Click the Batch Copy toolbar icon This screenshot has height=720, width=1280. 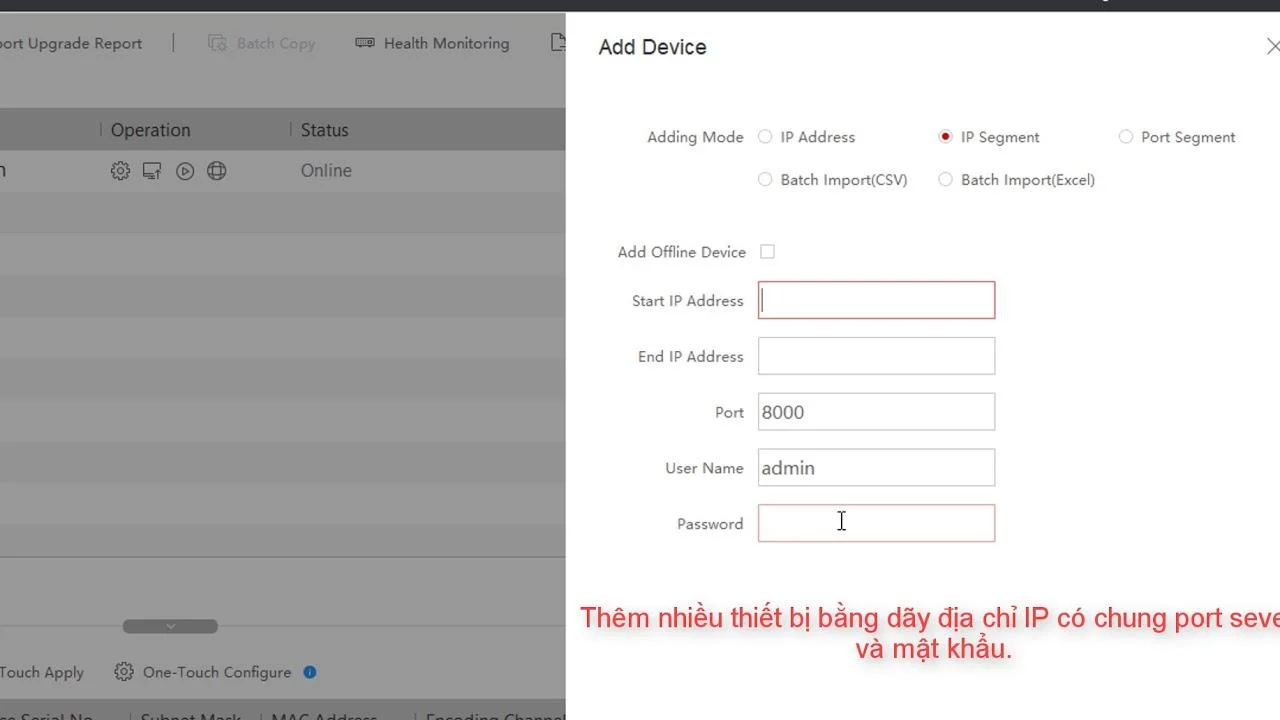(x=217, y=43)
